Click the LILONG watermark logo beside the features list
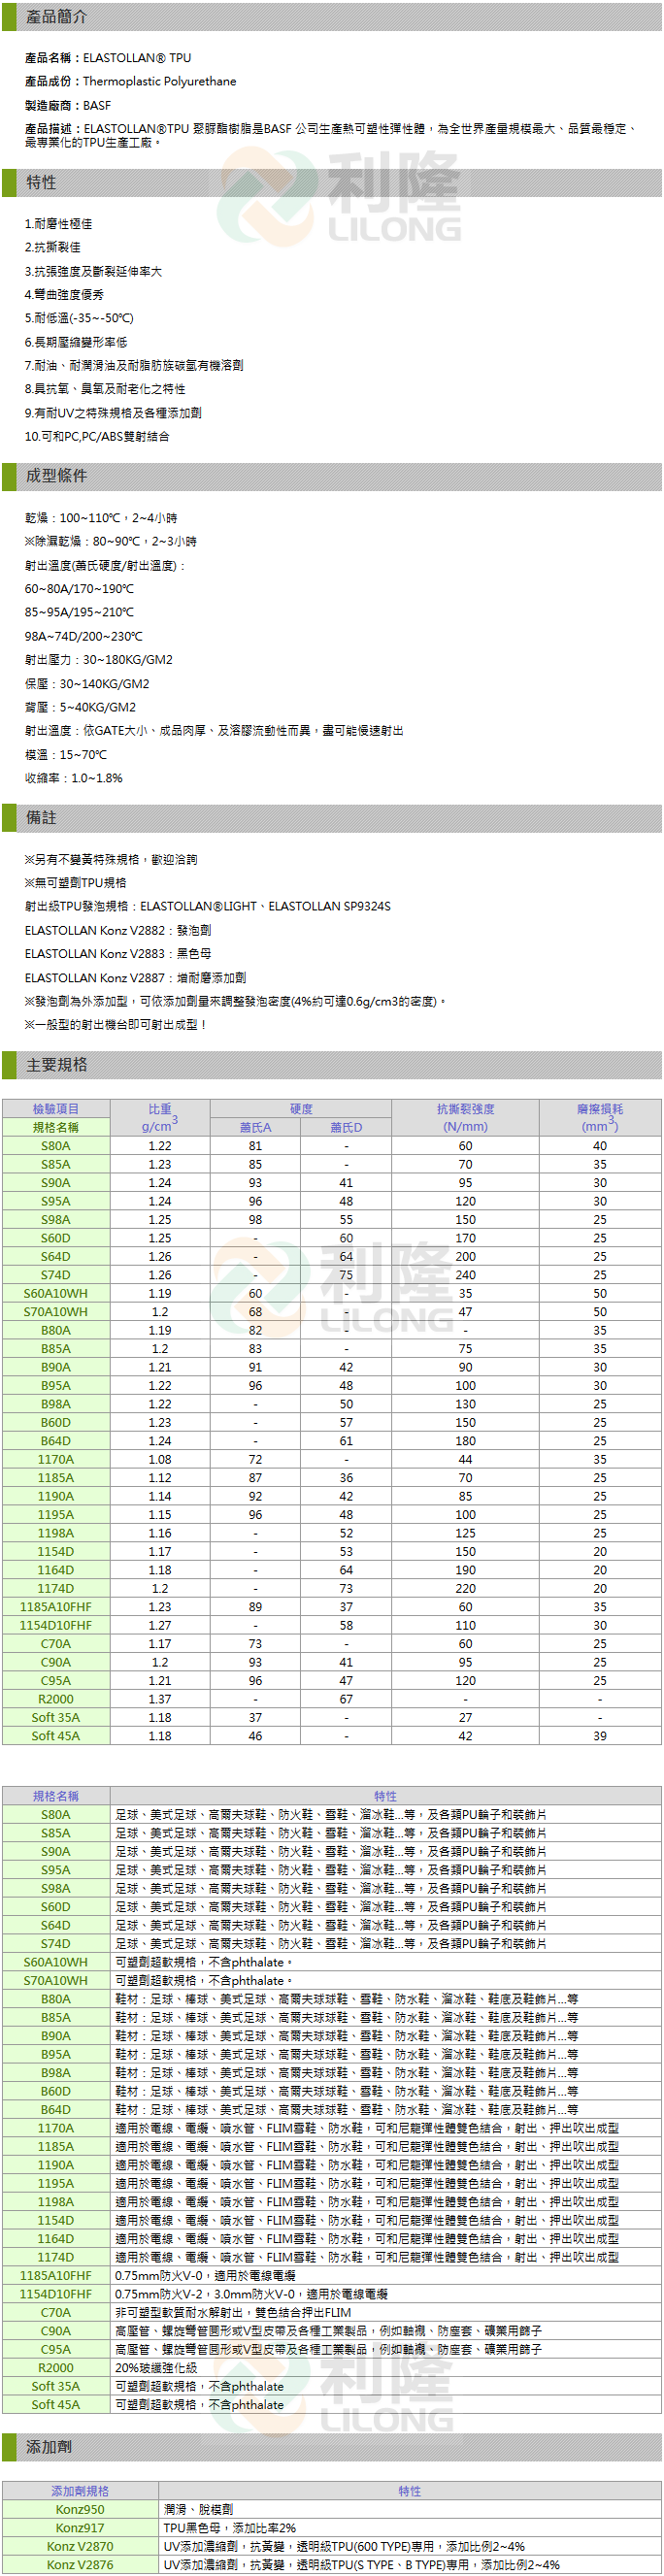The image size is (664, 2576). (340, 197)
